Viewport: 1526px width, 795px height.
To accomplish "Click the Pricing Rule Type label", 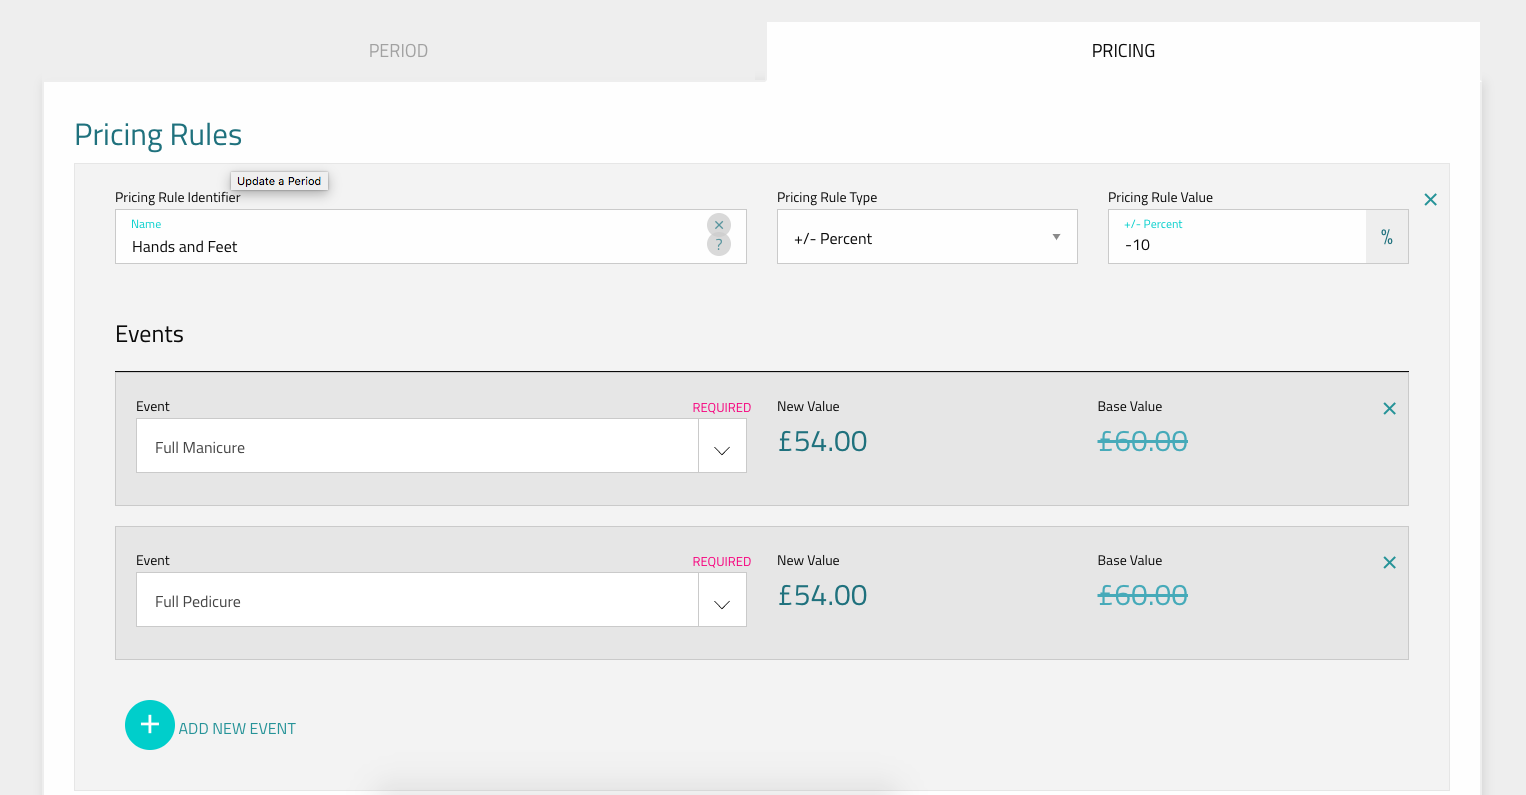I will click(x=827, y=198).
